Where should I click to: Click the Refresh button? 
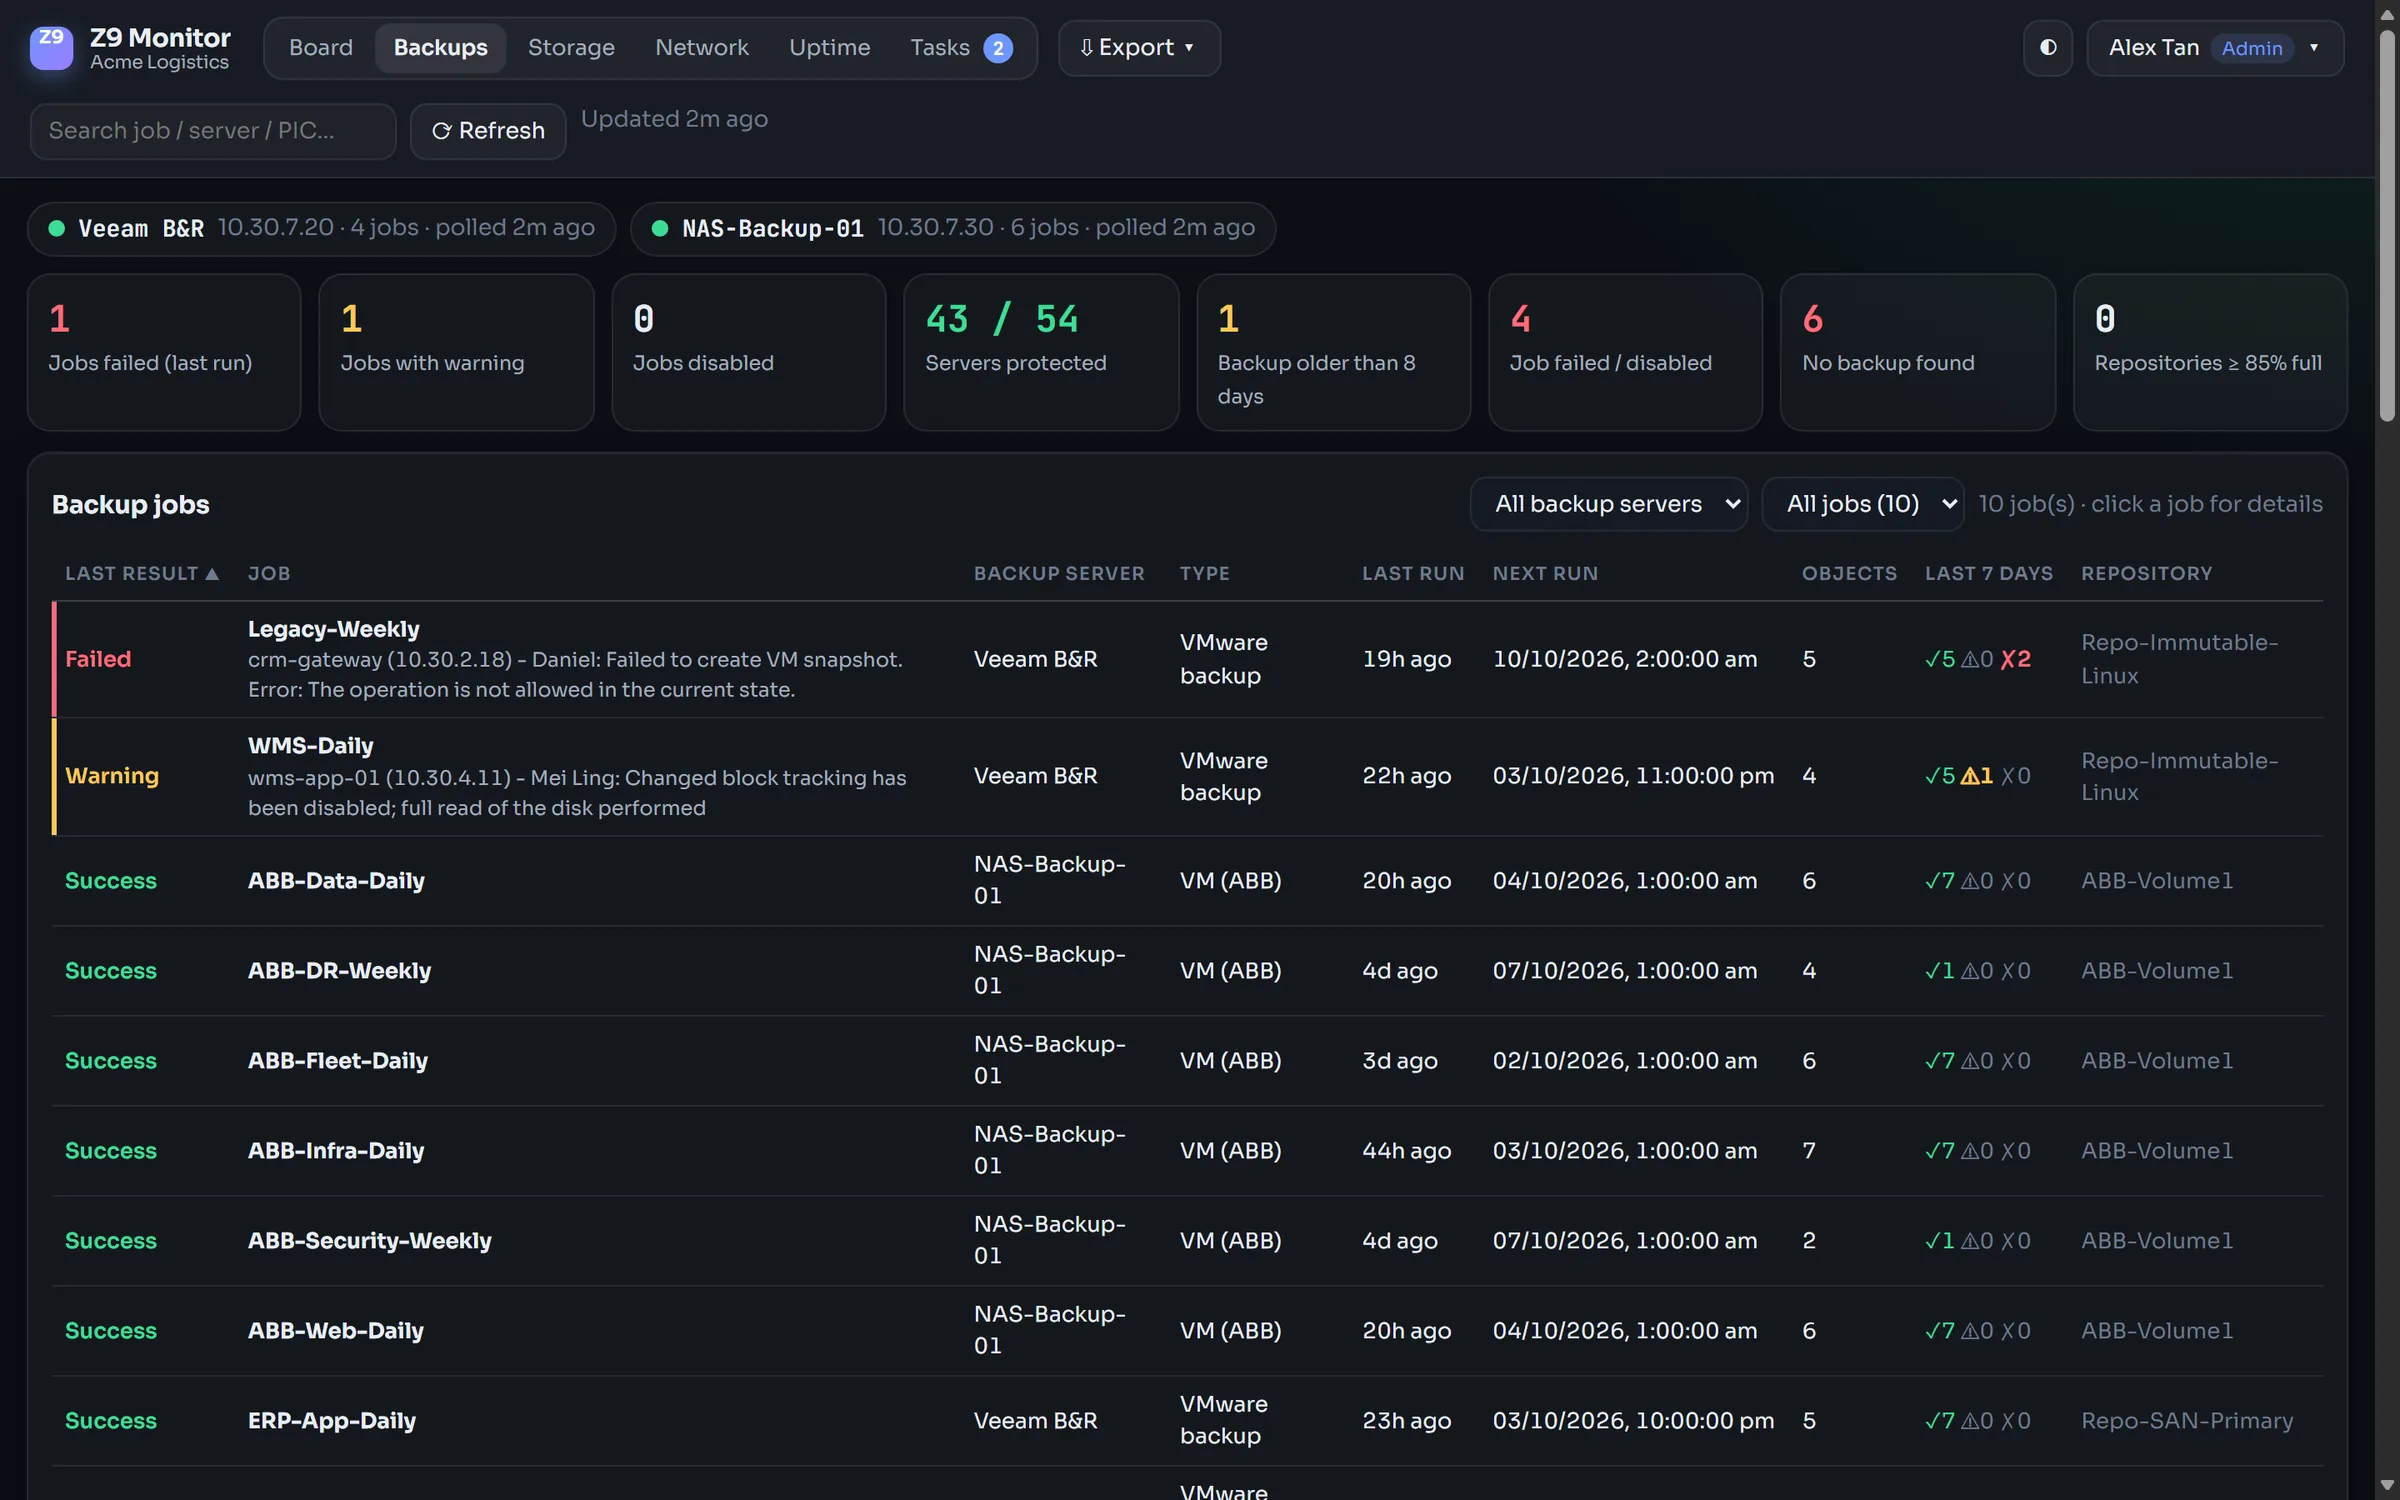click(488, 131)
